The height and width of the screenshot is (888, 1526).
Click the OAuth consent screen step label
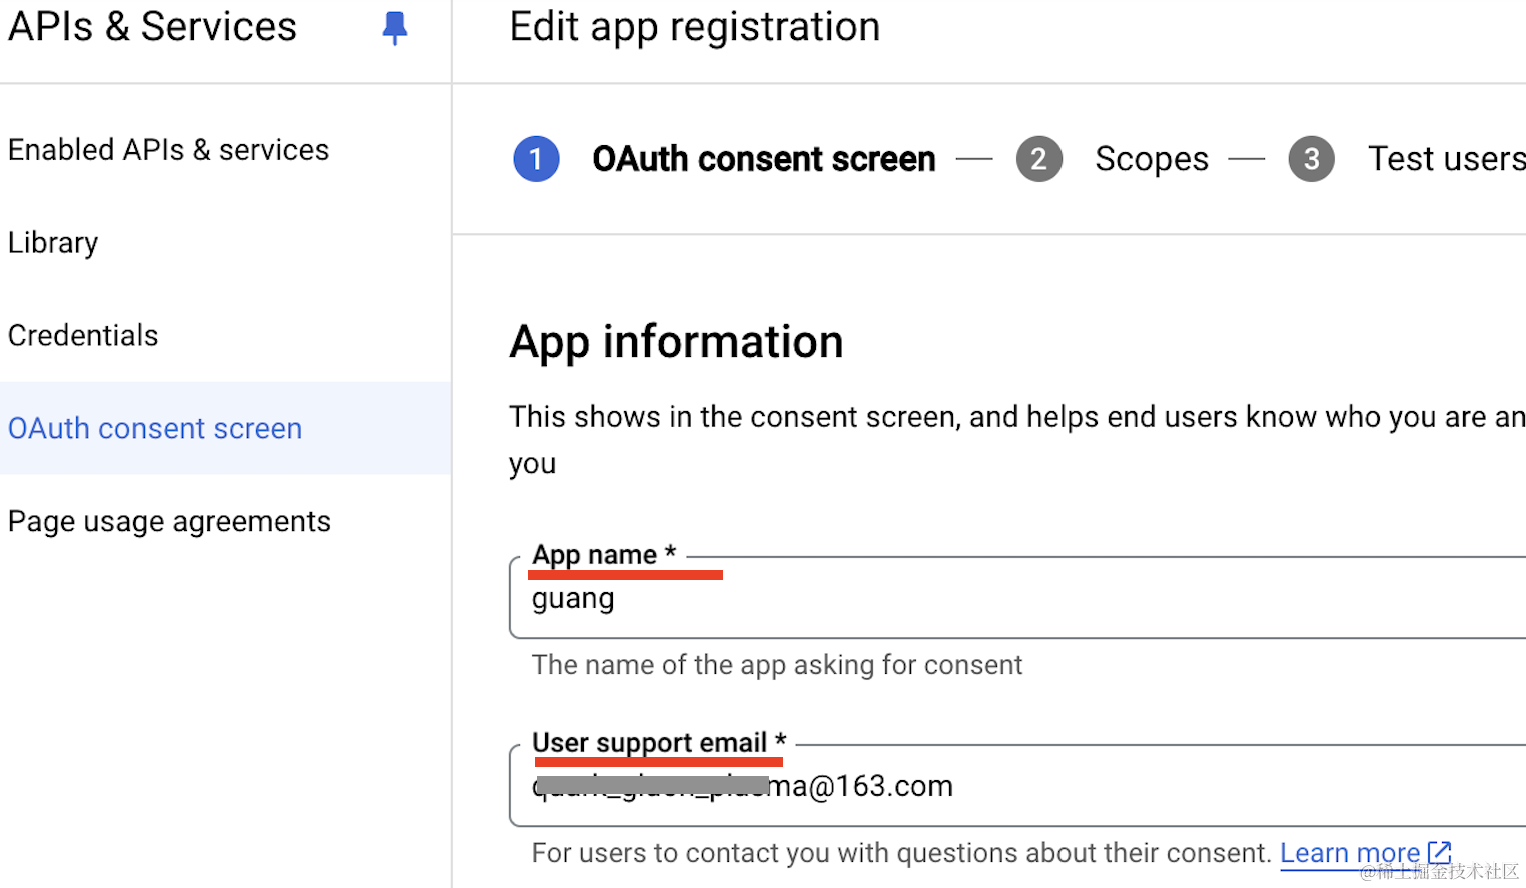(x=763, y=159)
